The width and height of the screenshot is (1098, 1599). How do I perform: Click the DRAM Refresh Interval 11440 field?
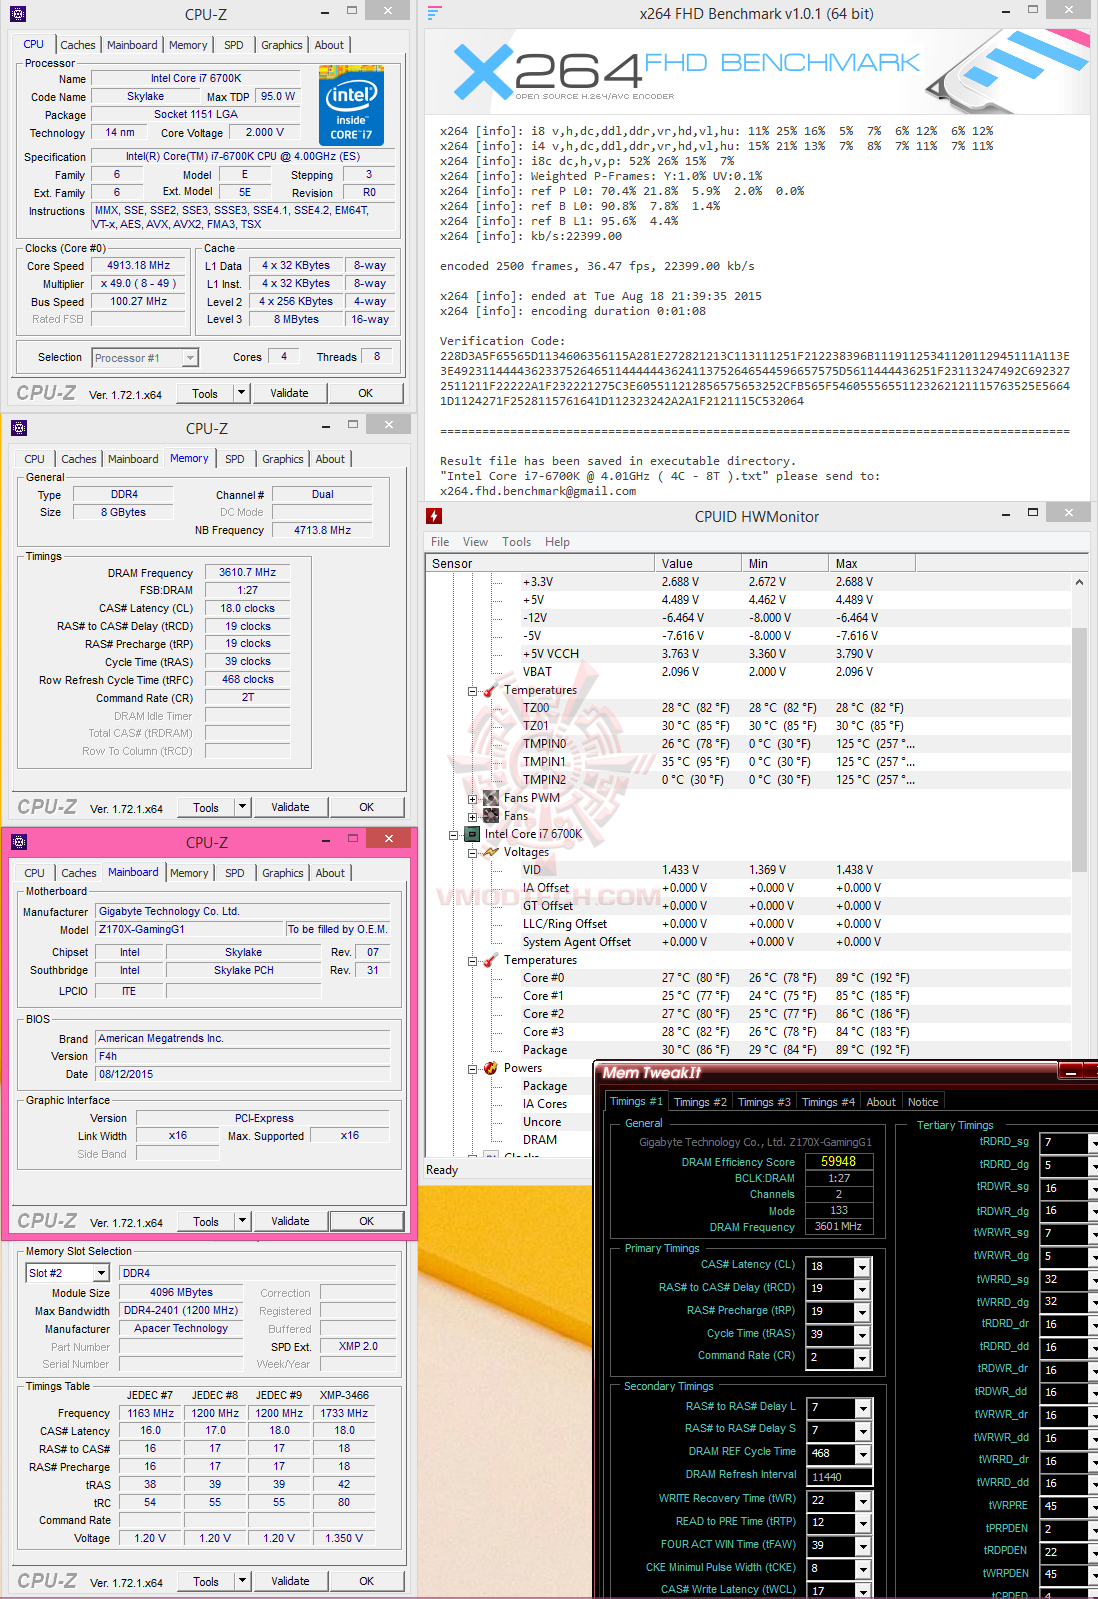839,1477
